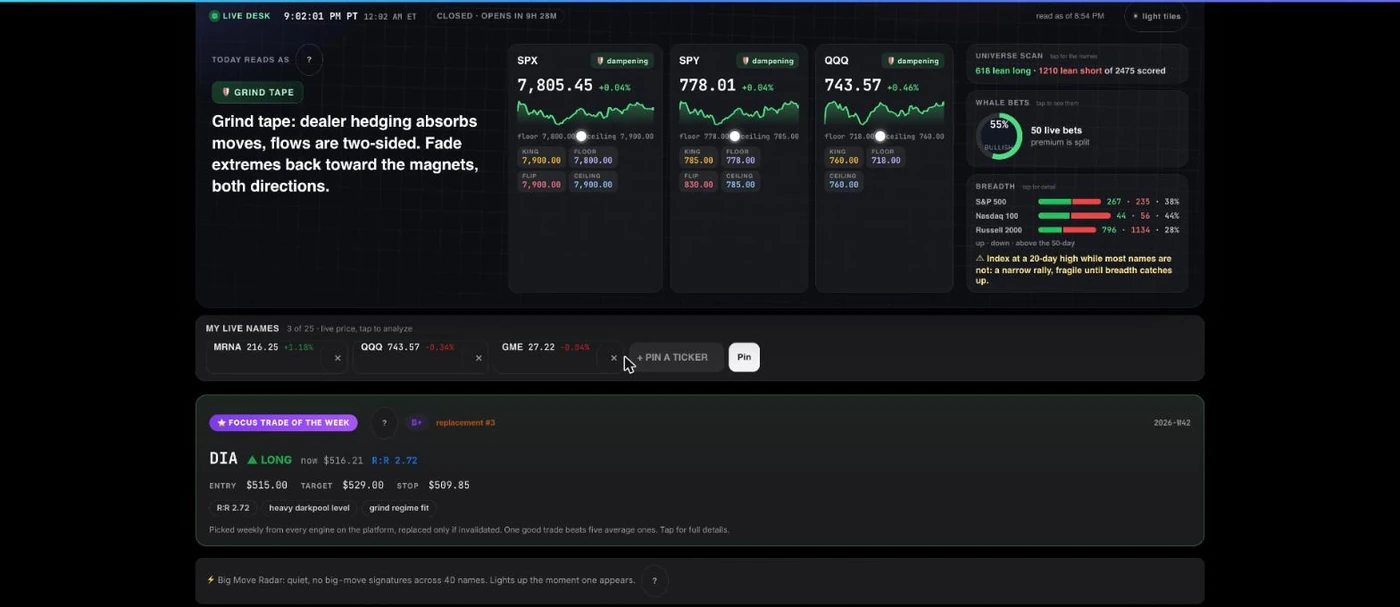
Task: Click the 'R:R 2.72' tag chip
Action: 233,508
